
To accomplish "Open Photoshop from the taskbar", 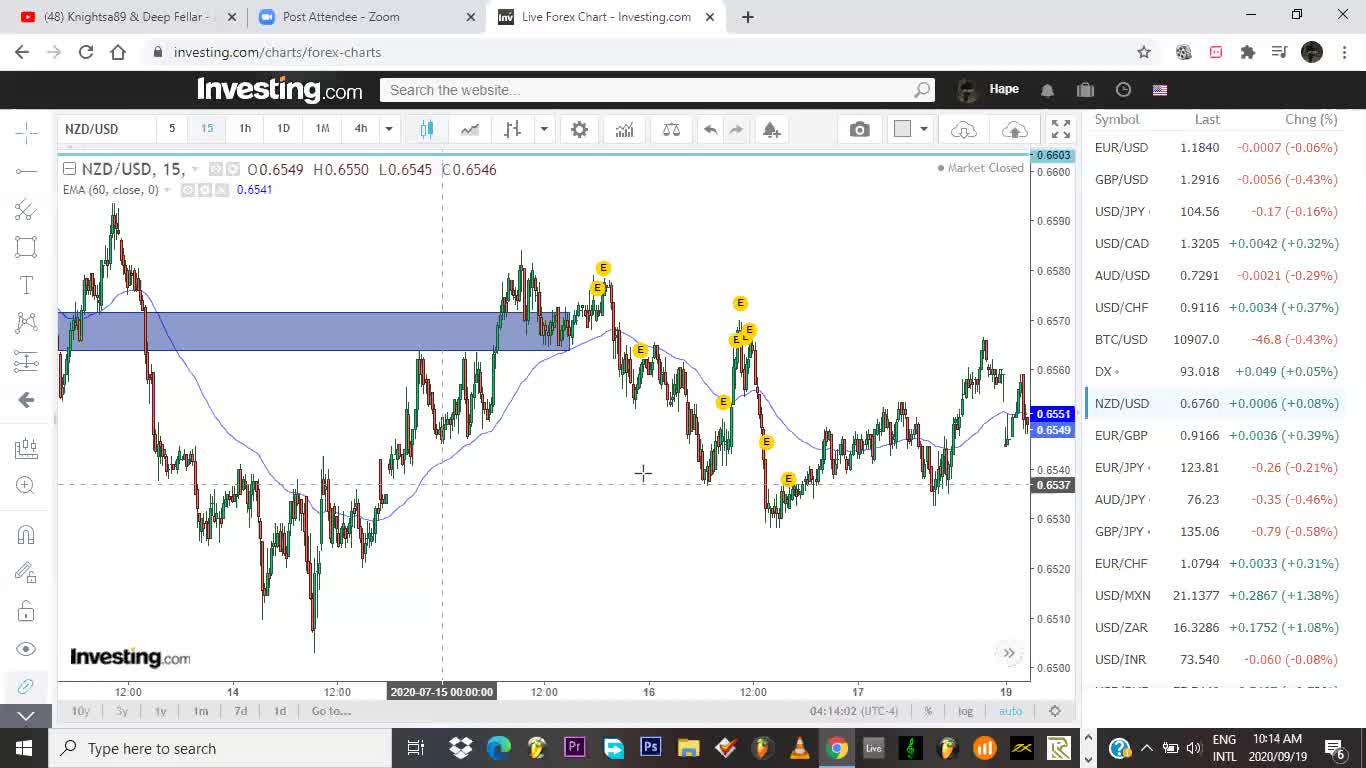I will point(650,748).
